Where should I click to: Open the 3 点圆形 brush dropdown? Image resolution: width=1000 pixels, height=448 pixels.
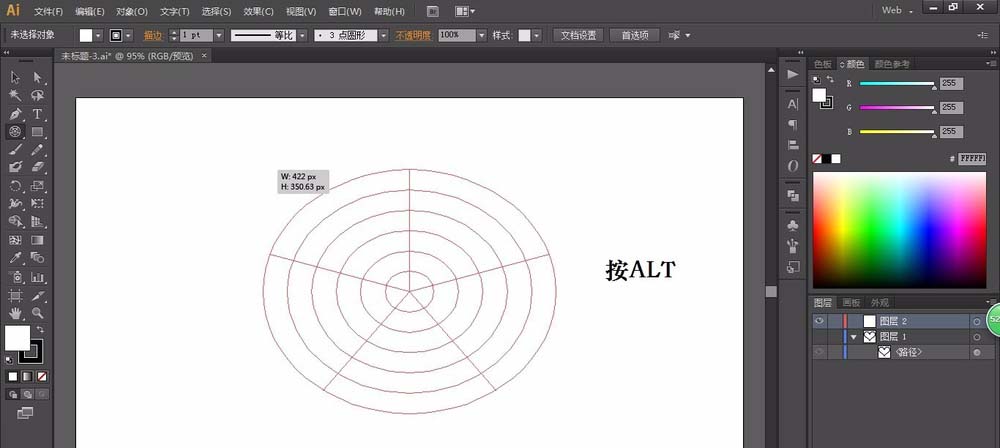pos(383,35)
